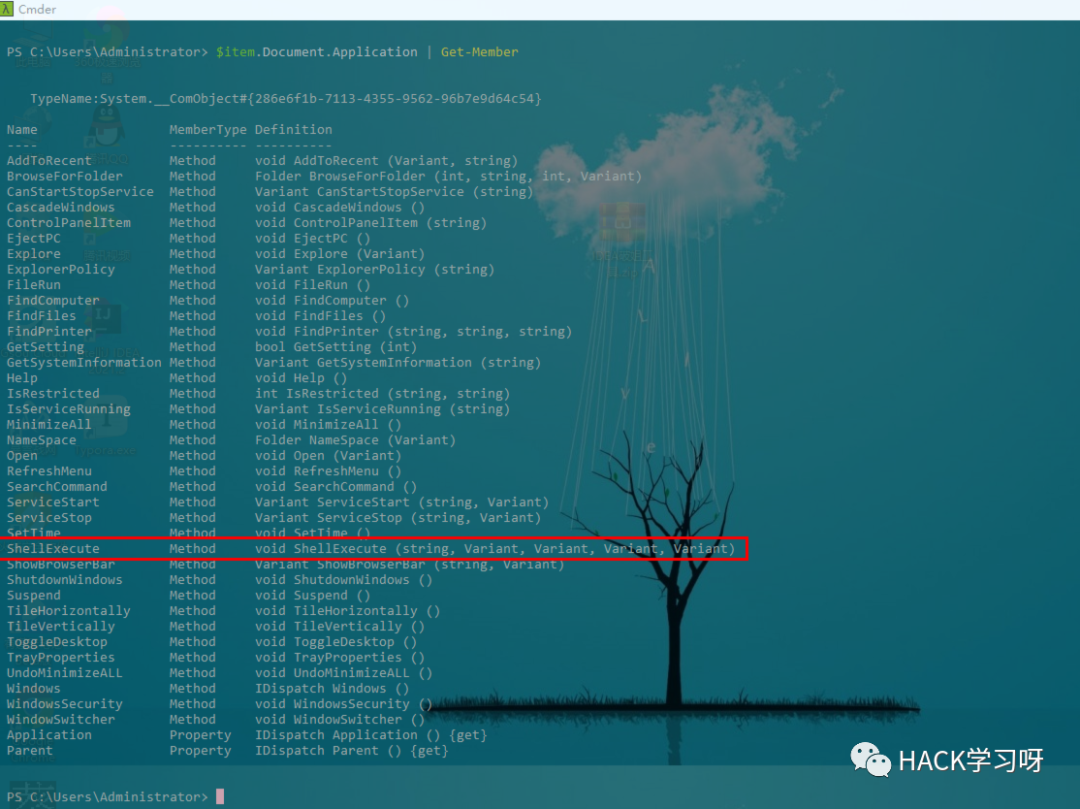Click the Name column header
The height and width of the screenshot is (809, 1080).
[x=22, y=129]
